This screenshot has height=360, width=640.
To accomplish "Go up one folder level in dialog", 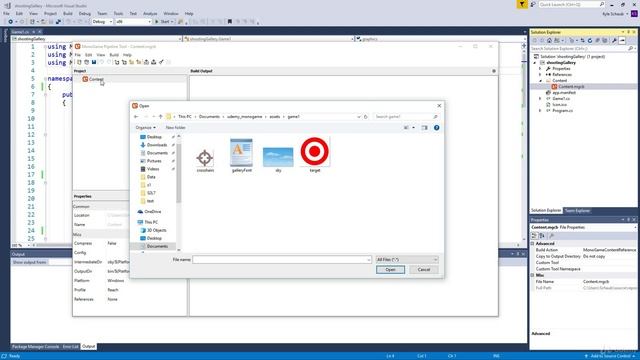I will (160, 117).
